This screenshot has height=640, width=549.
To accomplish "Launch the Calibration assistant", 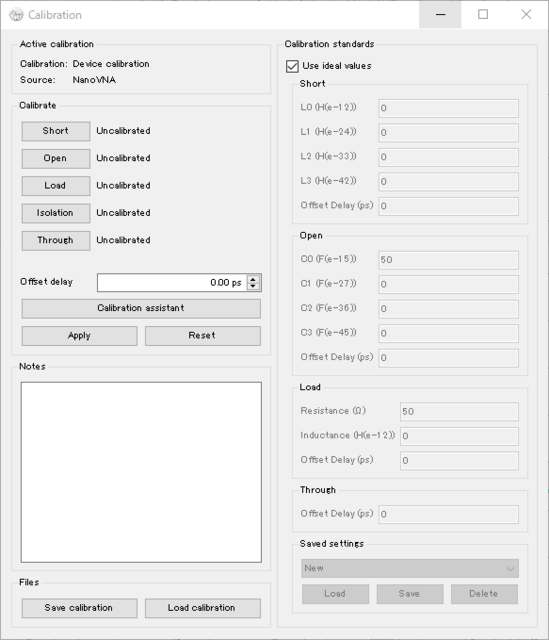I will point(141,308).
